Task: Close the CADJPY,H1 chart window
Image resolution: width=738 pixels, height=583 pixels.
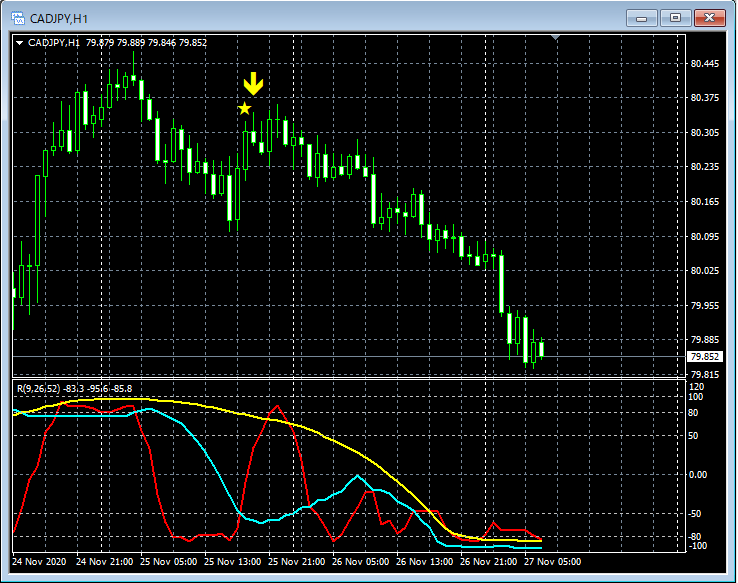Action: (x=711, y=17)
